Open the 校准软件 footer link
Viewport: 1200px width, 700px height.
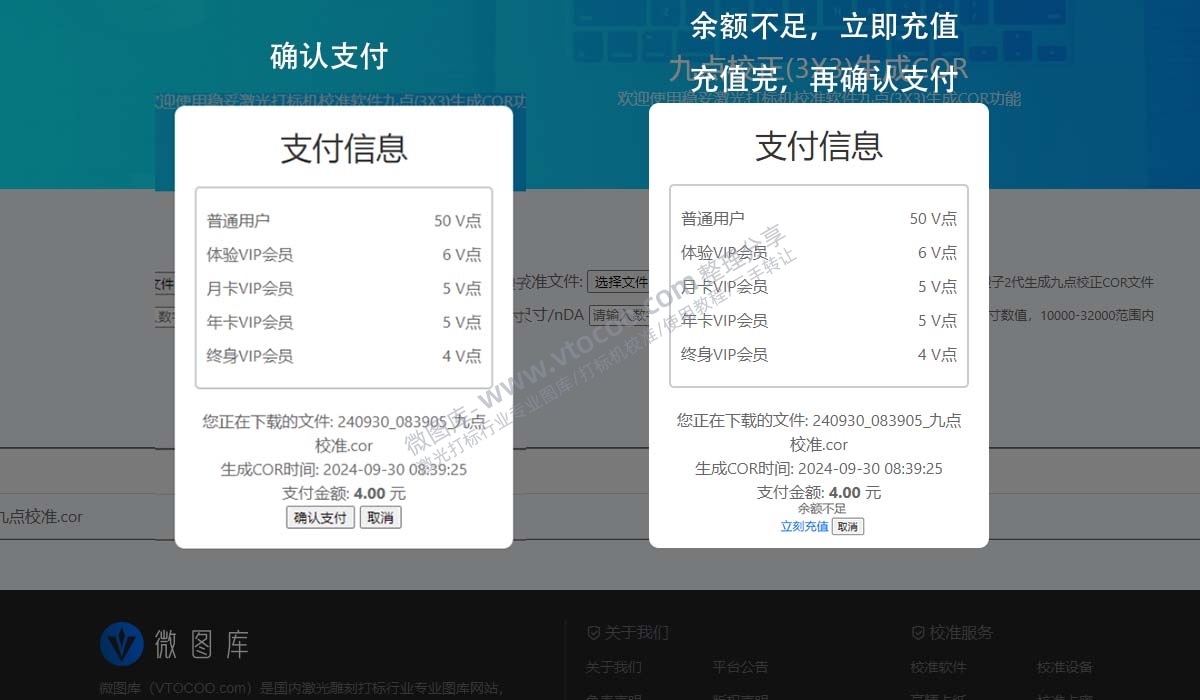(x=938, y=667)
